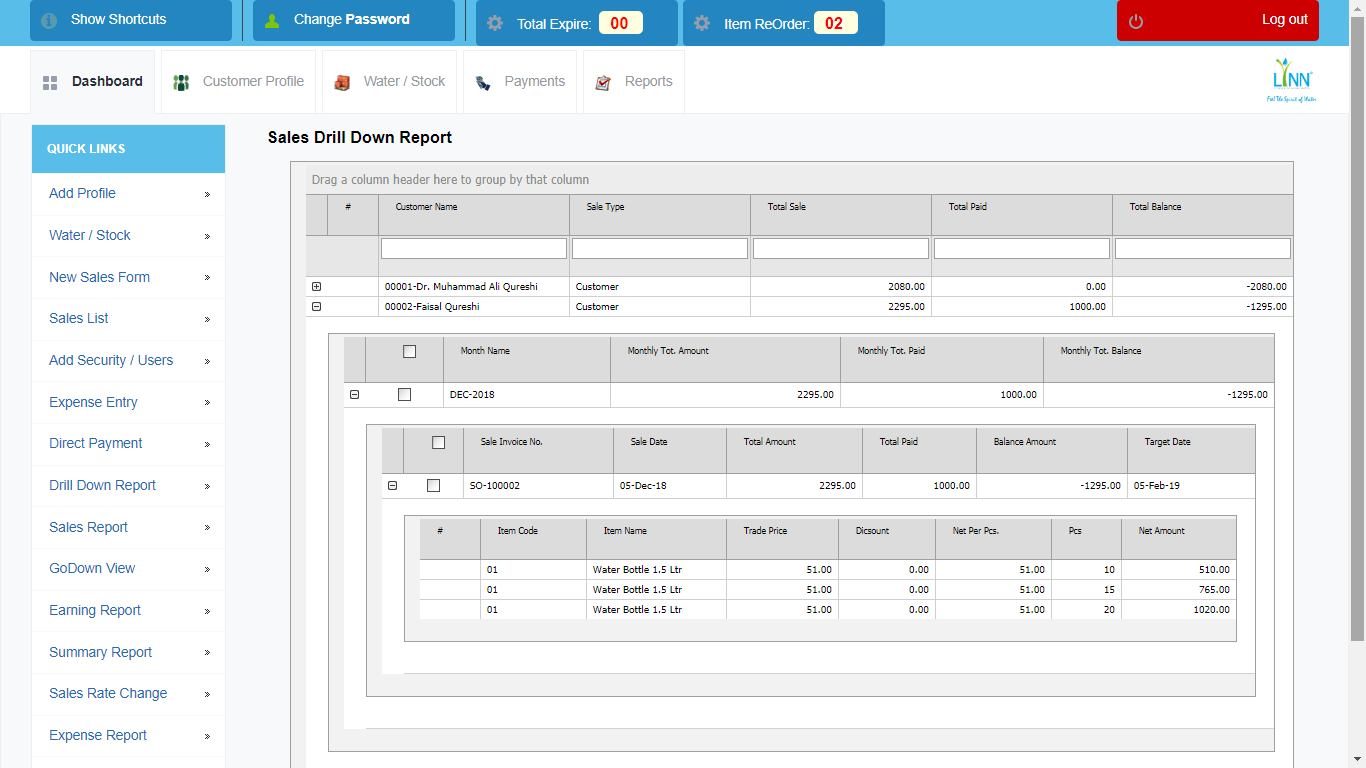Click the gear icon next to Total Expire
The height and width of the screenshot is (768, 1366).
coord(495,22)
